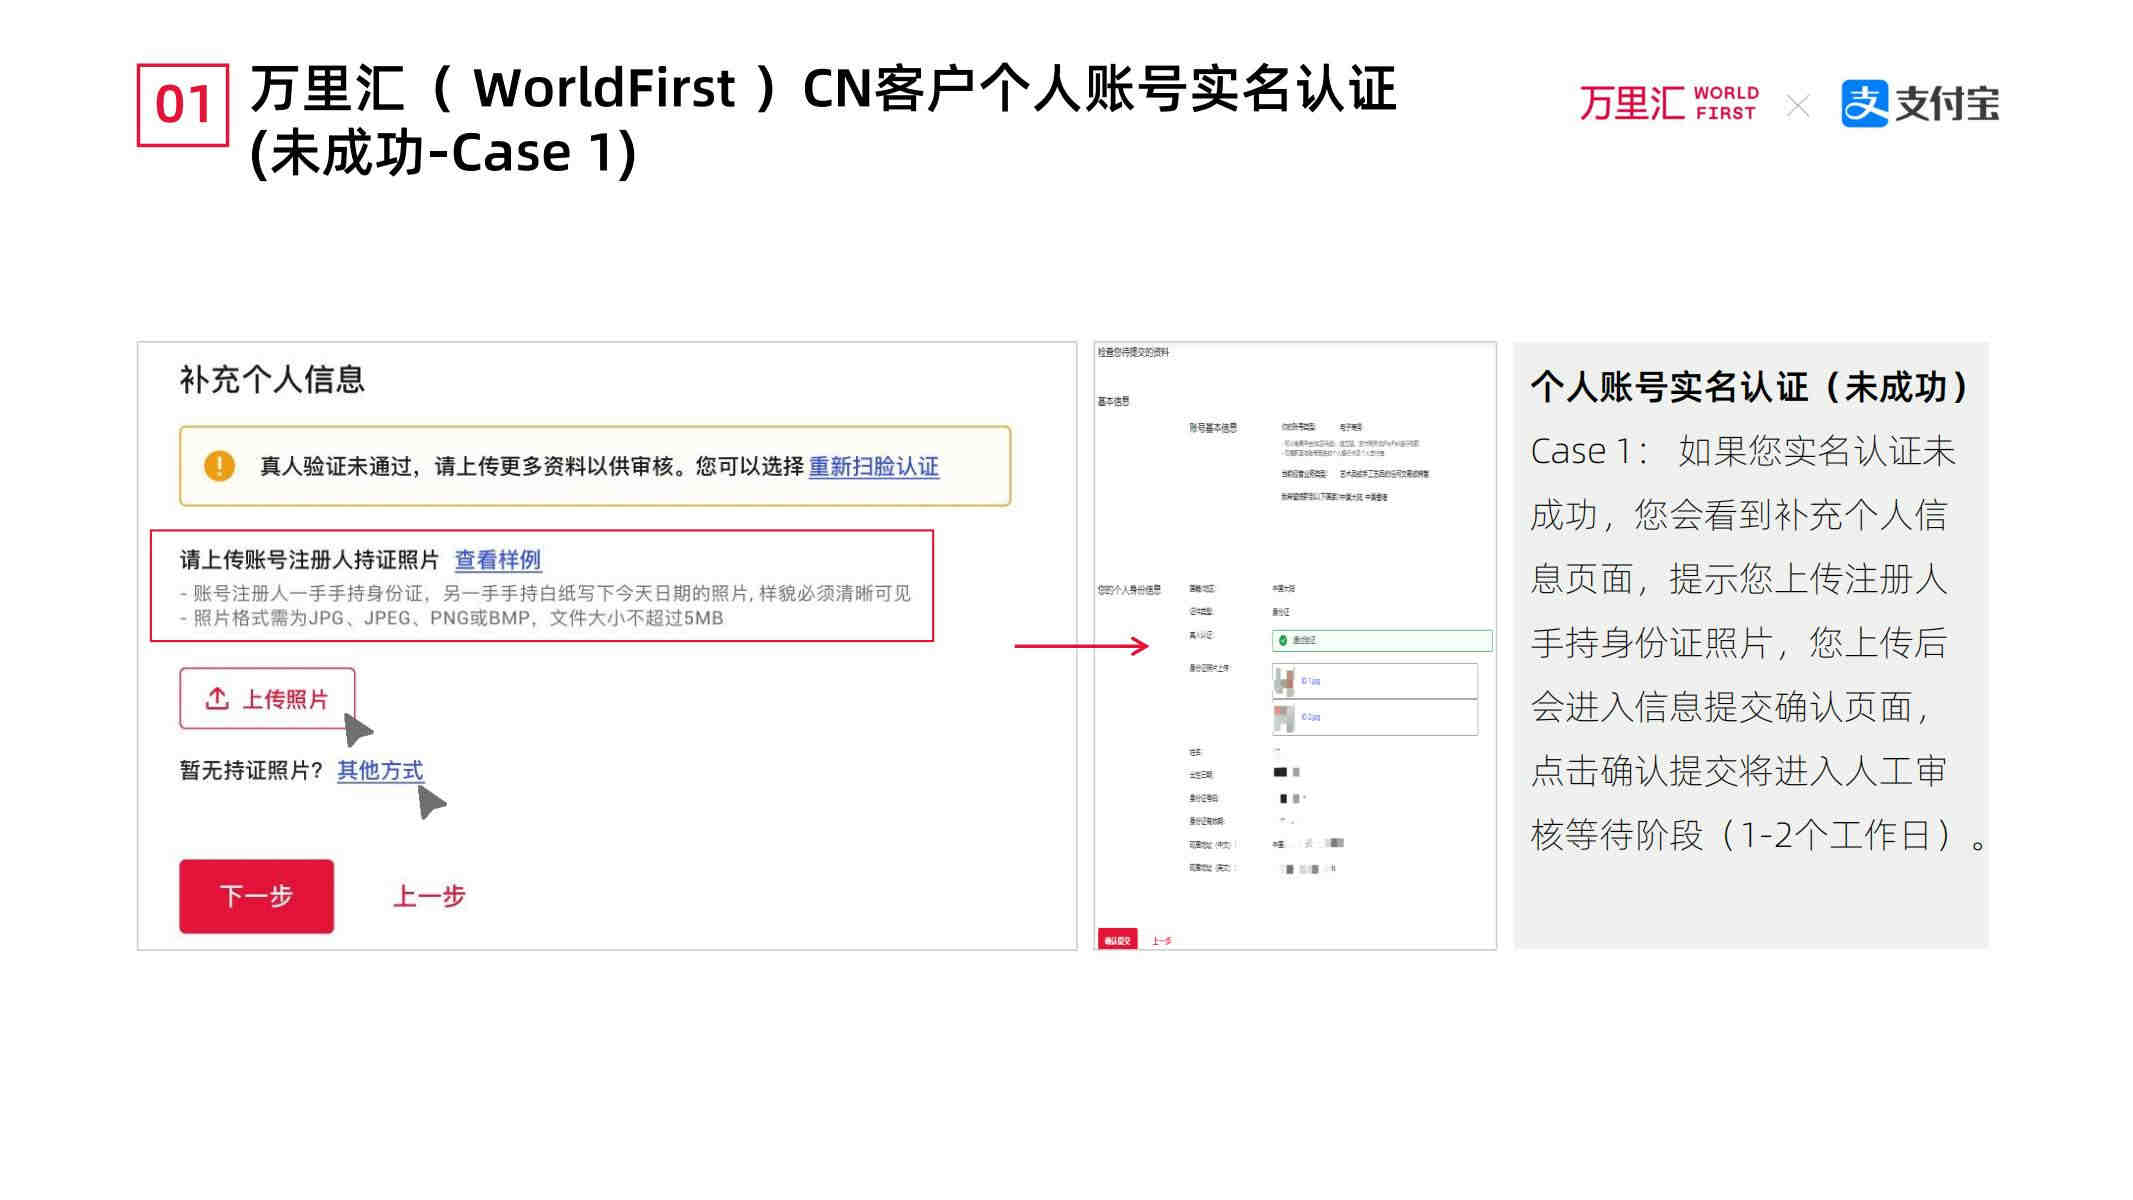Click the upload arrow icon in 上传照片

pyautogui.click(x=217, y=698)
